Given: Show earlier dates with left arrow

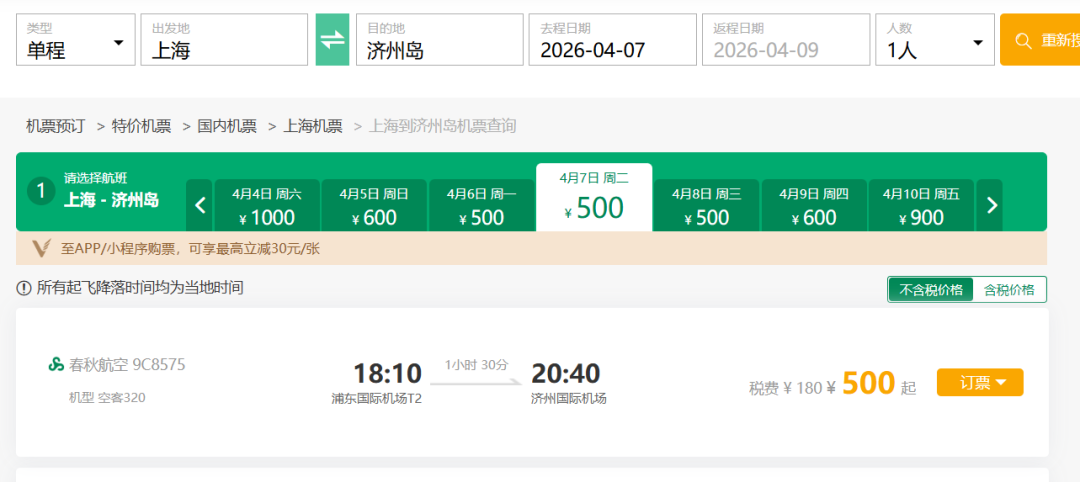Looking at the screenshot, I should tap(200, 205).
